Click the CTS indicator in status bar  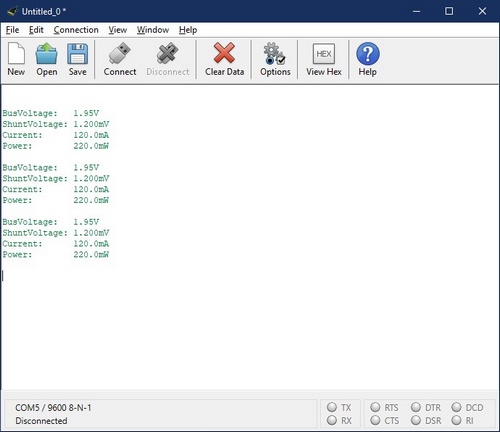pyautogui.click(x=375, y=420)
